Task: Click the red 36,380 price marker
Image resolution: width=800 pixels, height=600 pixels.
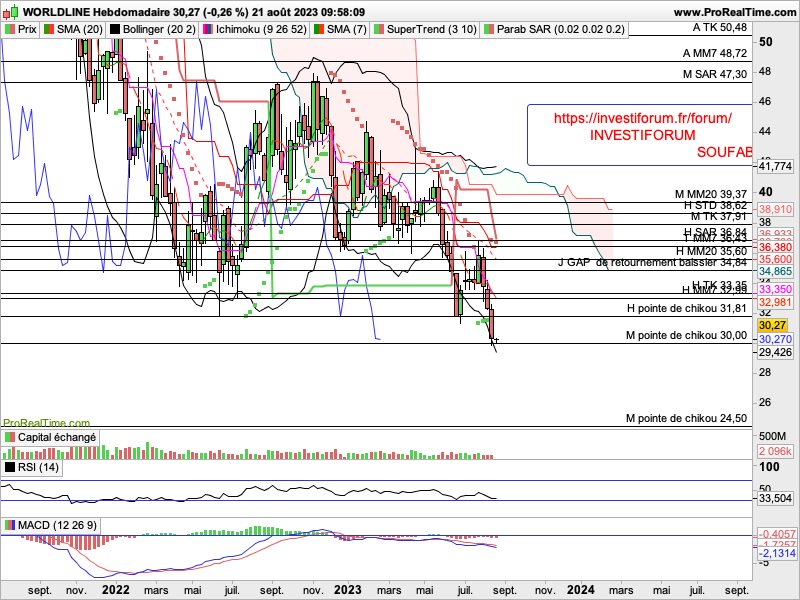Action: pos(776,247)
